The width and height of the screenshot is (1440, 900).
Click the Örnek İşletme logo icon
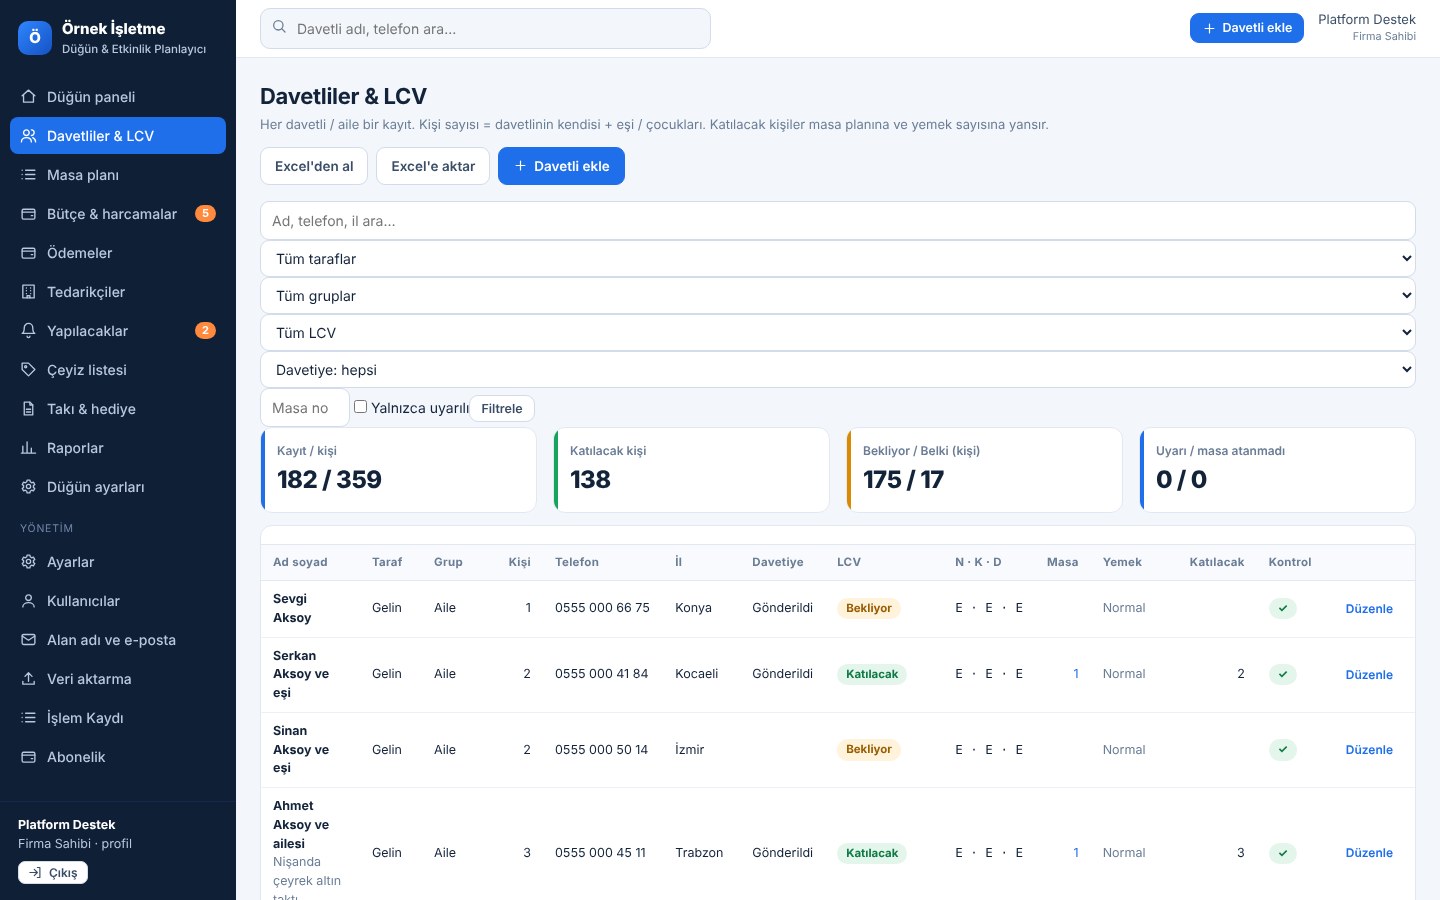[x=35, y=38]
